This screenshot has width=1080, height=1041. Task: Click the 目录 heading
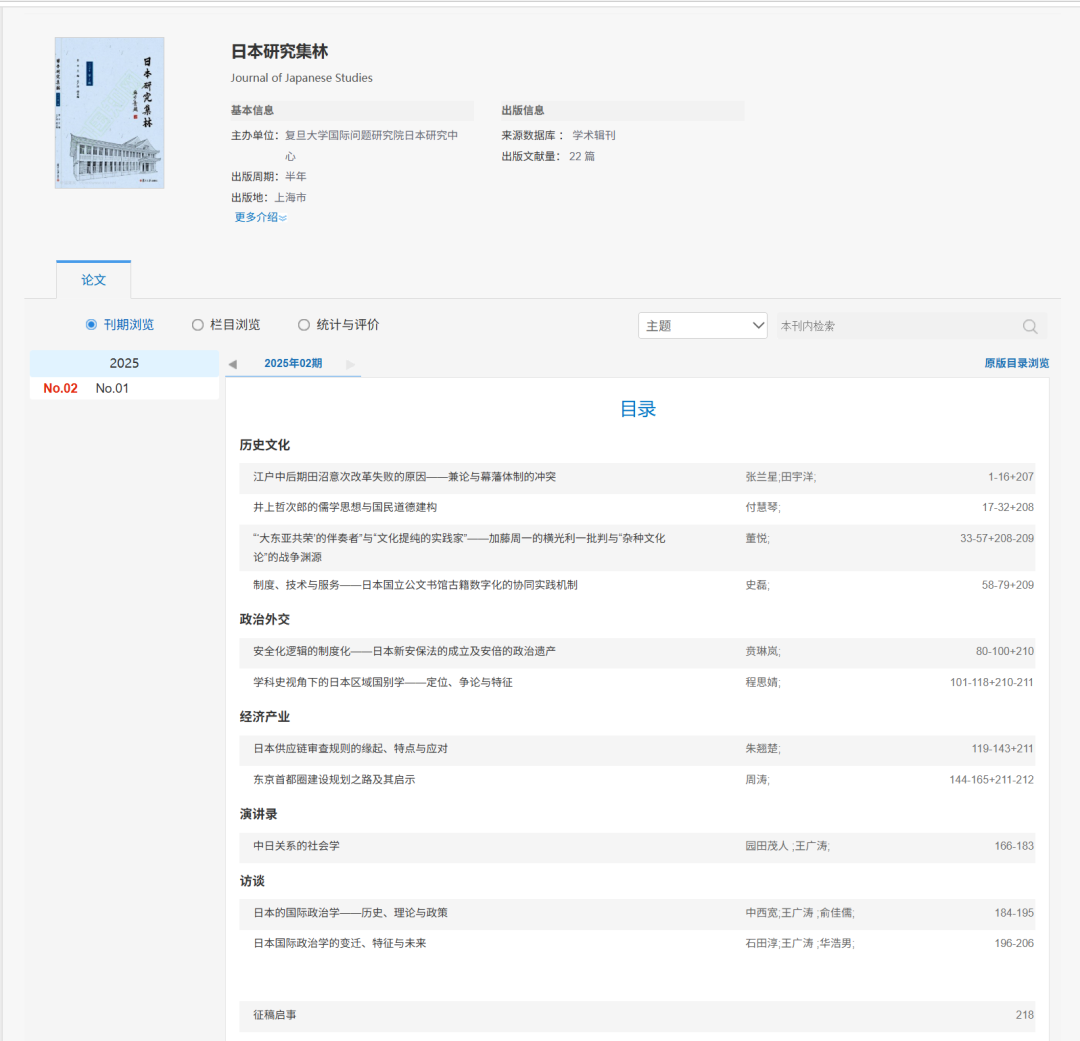[x=638, y=409]
